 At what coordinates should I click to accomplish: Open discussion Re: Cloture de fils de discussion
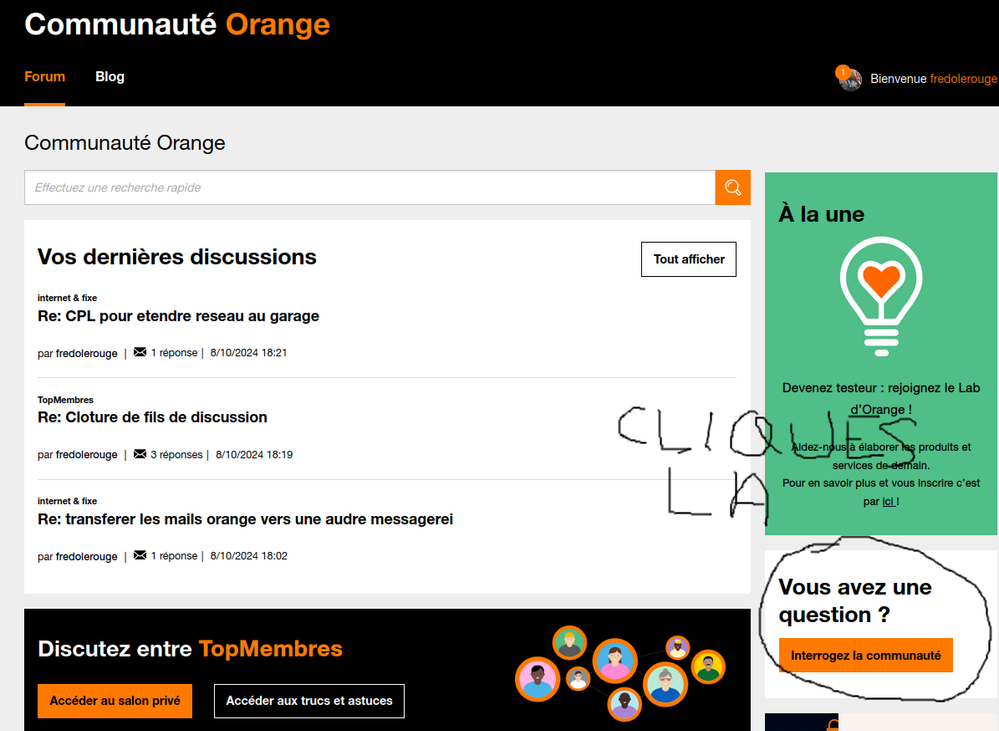(x=152, y=417)
